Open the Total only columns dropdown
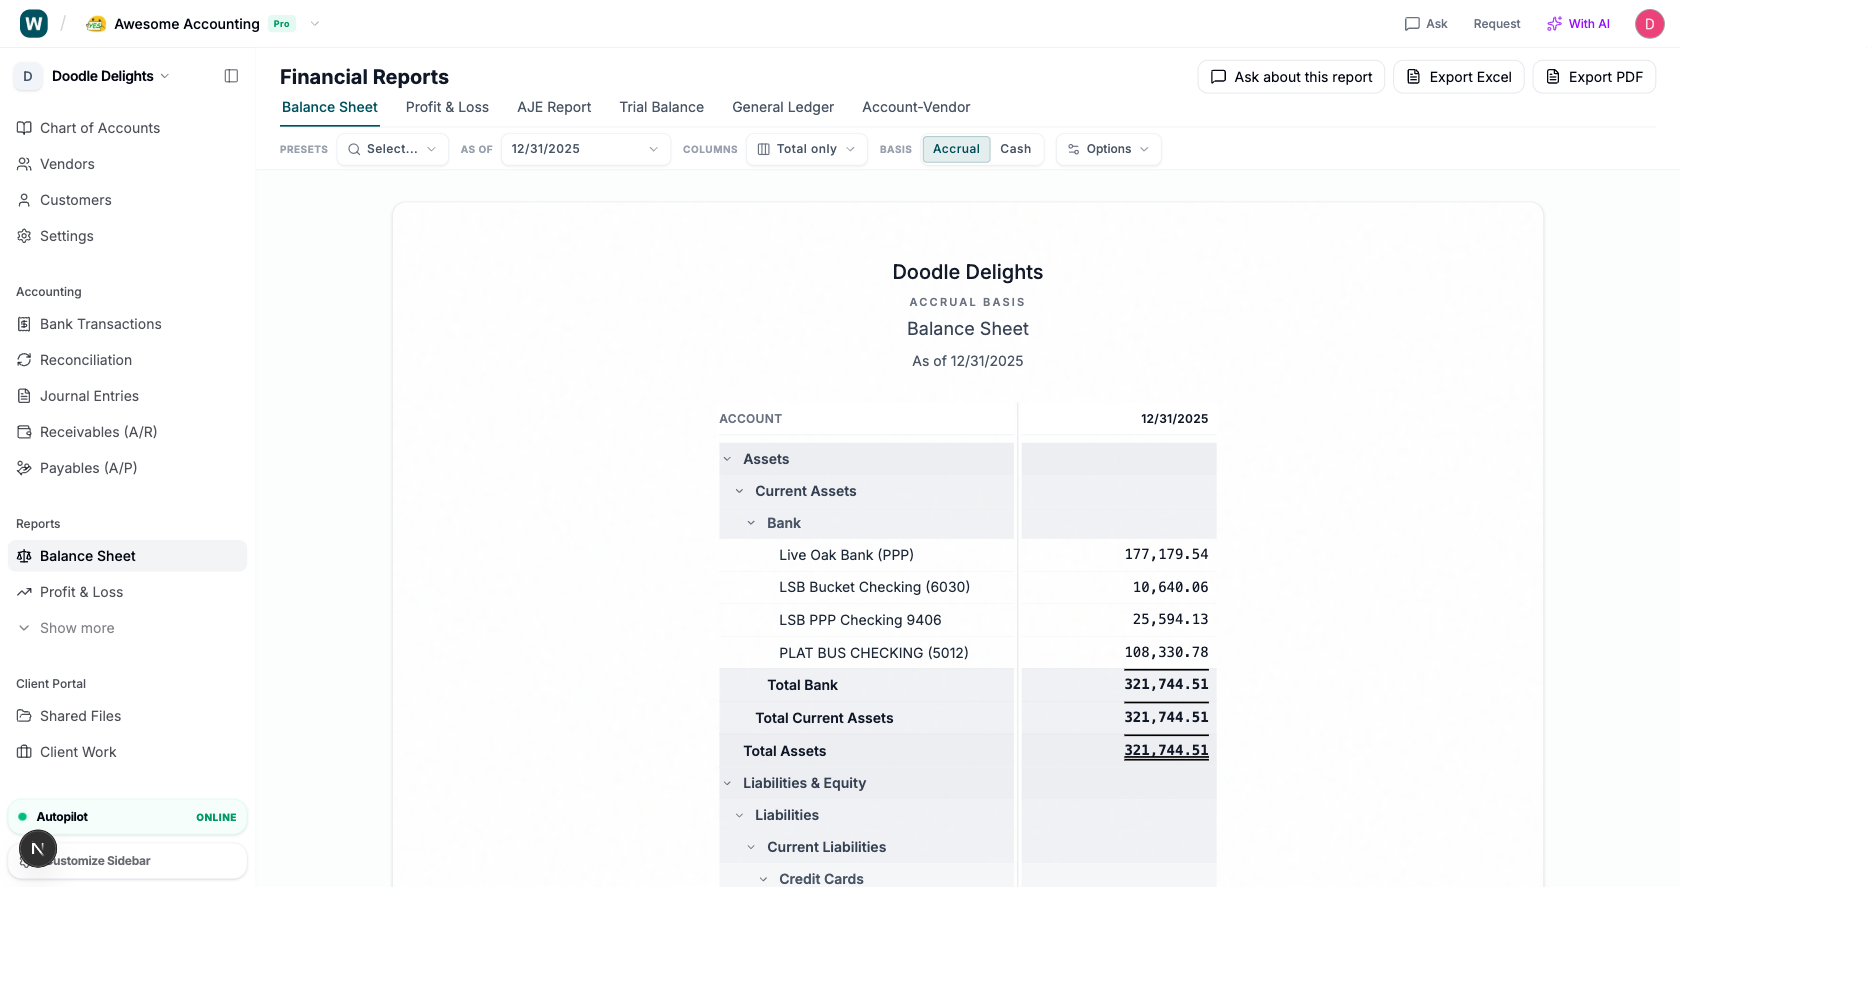 pyautogui.click(x=806, y=149)
